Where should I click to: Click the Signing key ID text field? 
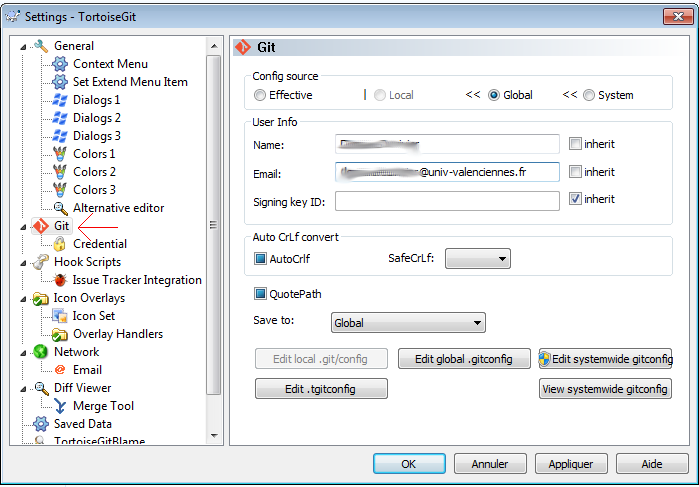tap(447, 201)
